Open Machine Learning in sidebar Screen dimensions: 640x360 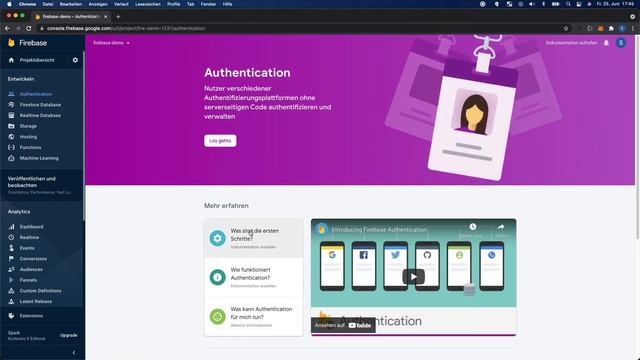pyautogui.click(x=39, y=158)
